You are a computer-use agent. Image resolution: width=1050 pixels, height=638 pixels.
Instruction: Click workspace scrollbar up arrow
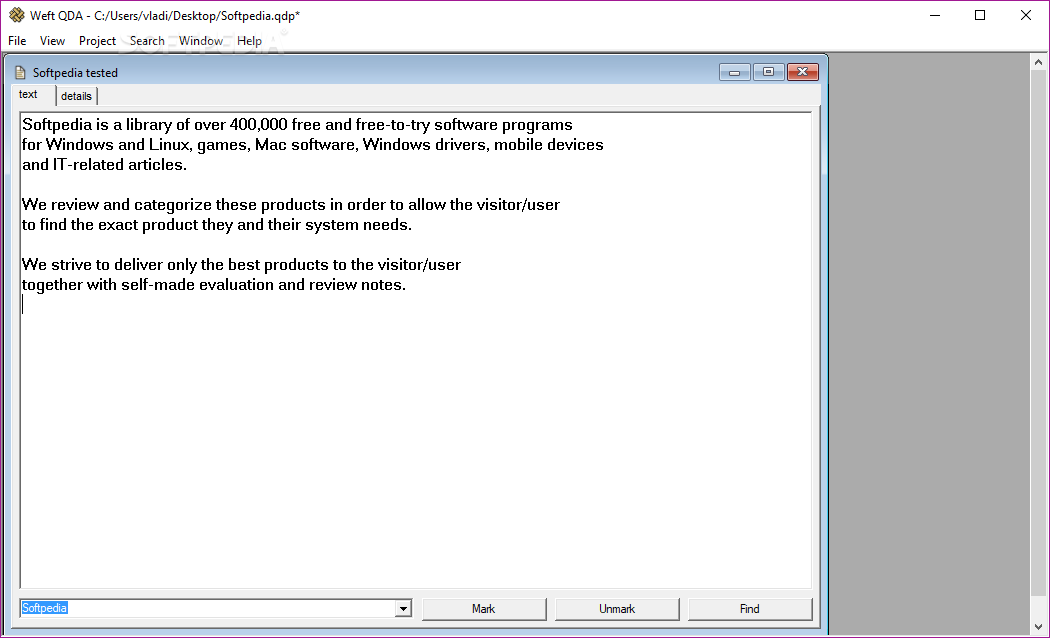coord(1038,62)
